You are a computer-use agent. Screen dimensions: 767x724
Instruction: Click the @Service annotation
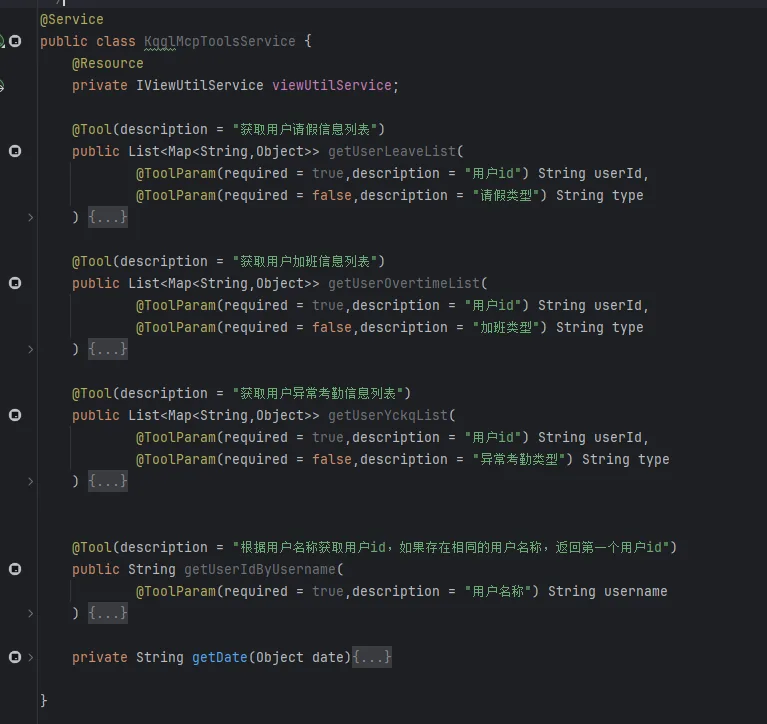tap(72, 20)
